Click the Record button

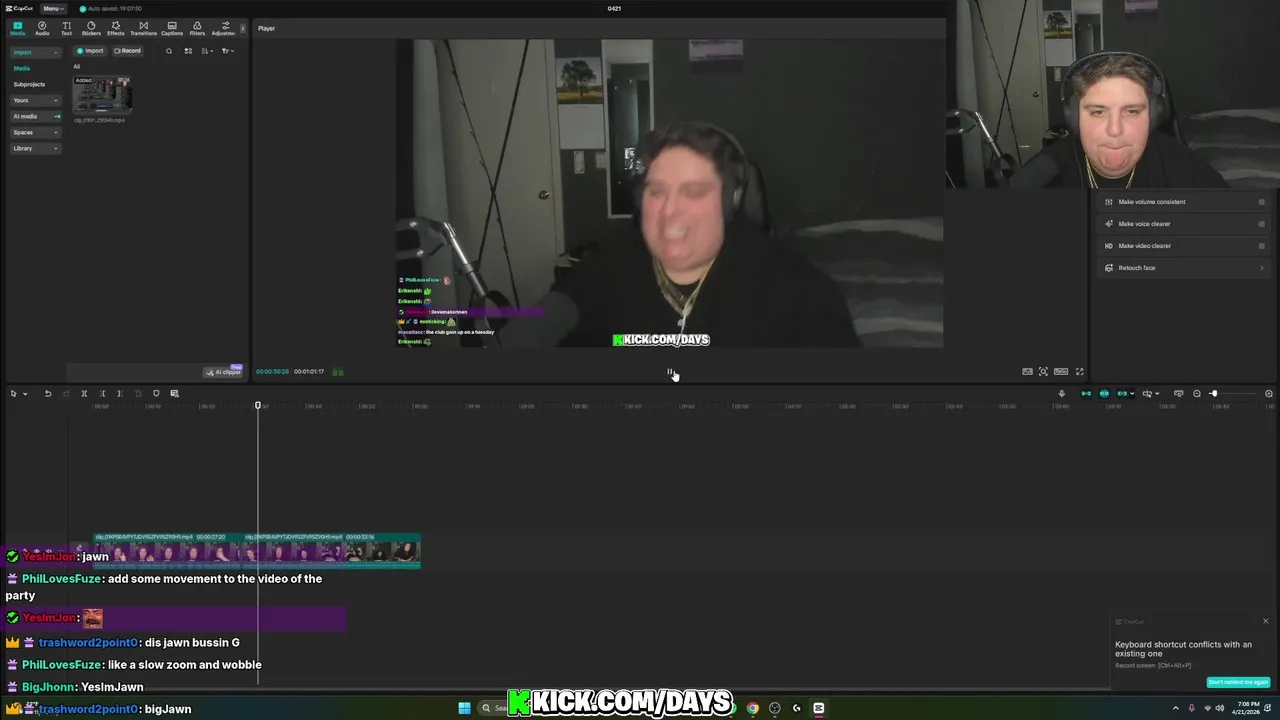[127, 51]
